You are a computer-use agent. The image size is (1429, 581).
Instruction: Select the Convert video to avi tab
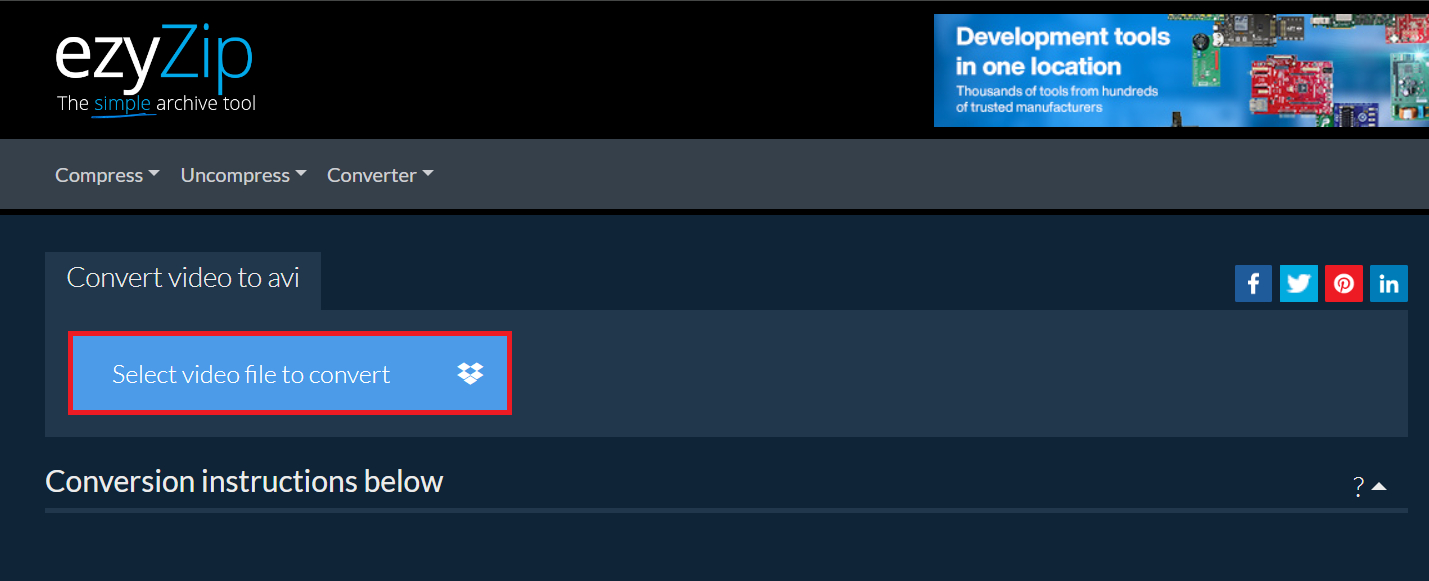183,278
